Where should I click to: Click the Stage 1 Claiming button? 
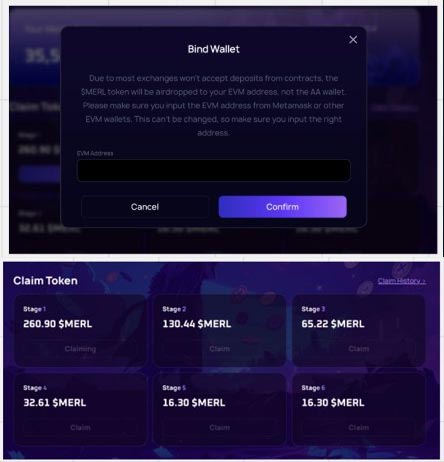[x=80, y=349]
